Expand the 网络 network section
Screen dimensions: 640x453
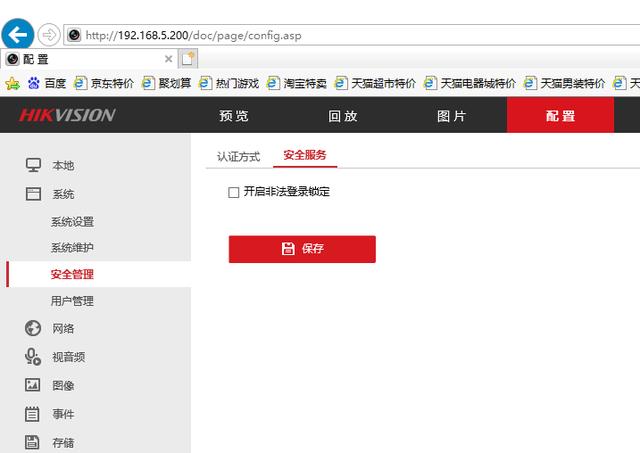coord(63,329)
